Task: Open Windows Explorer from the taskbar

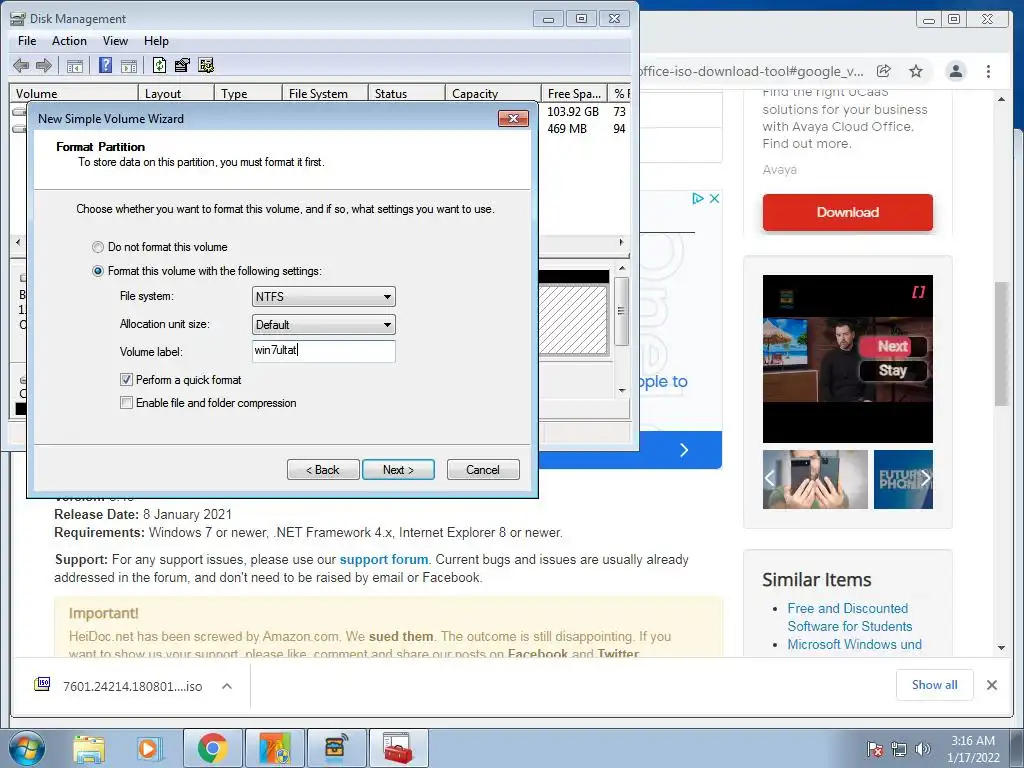Action: coord(89,748)
